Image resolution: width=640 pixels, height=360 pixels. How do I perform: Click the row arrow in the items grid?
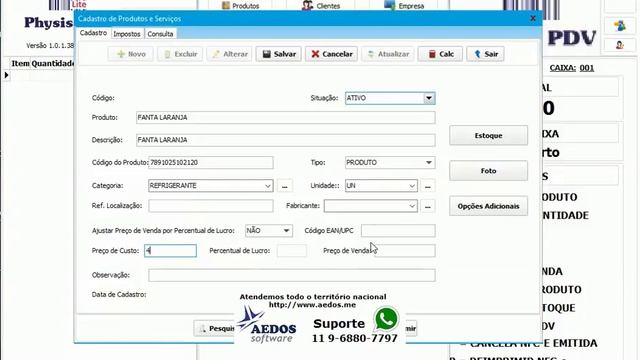coord(6,75)
